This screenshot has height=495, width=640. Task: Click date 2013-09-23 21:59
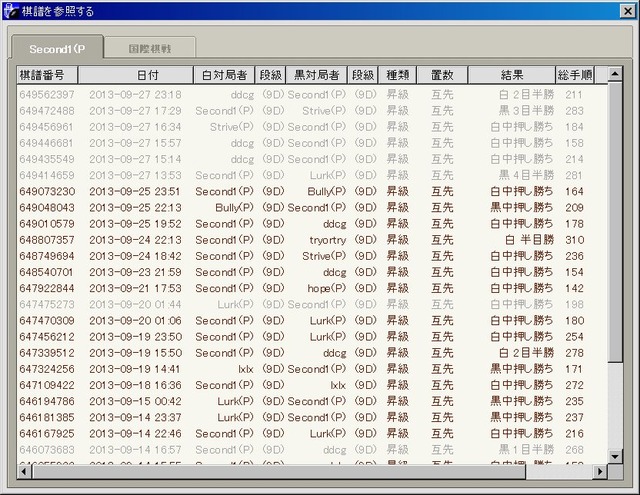[135, 272]
